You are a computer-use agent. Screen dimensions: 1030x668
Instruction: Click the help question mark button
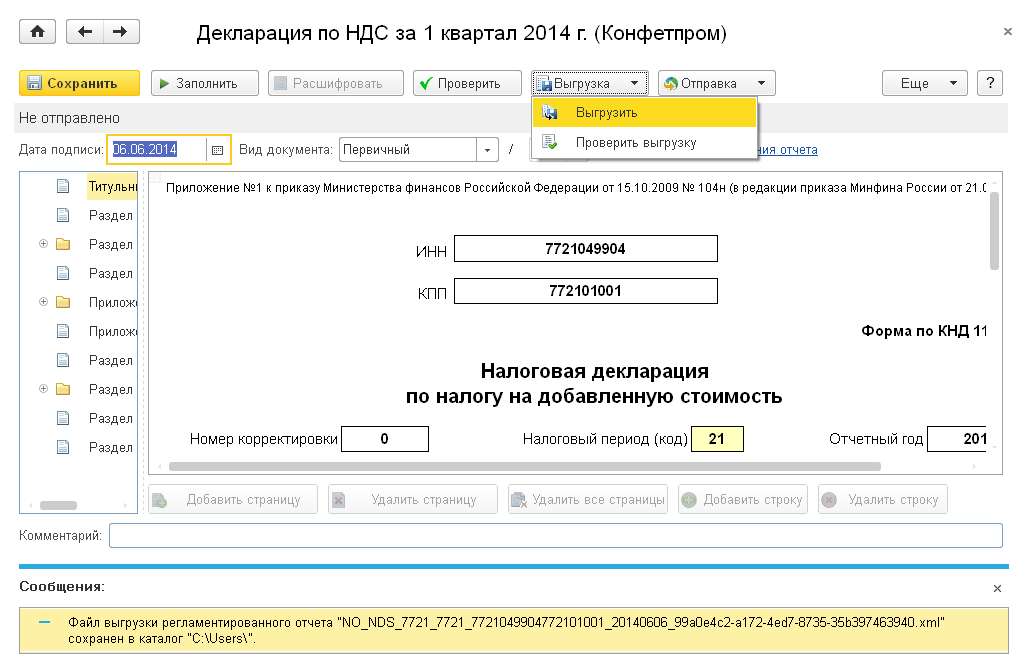pos(989,84)
